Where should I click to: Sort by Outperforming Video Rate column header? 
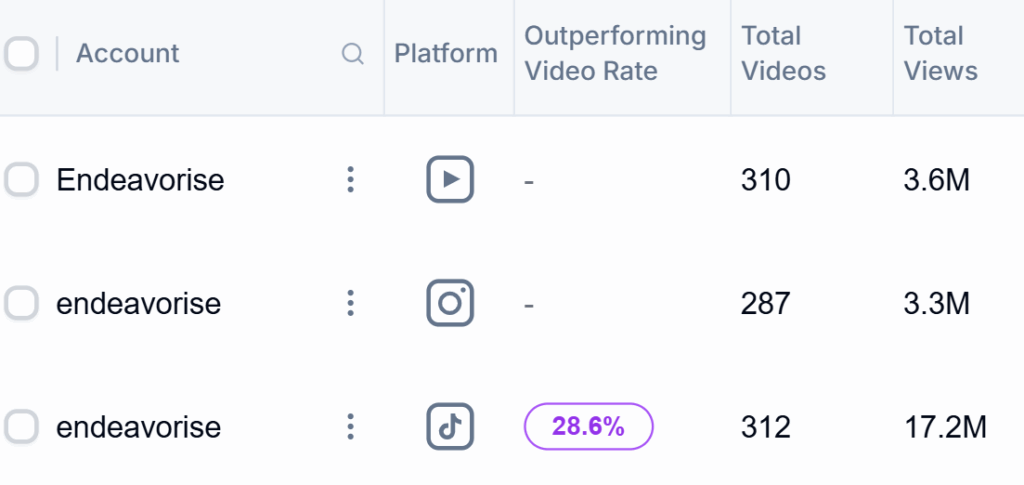pyautogui.click(x=615, y=54)
